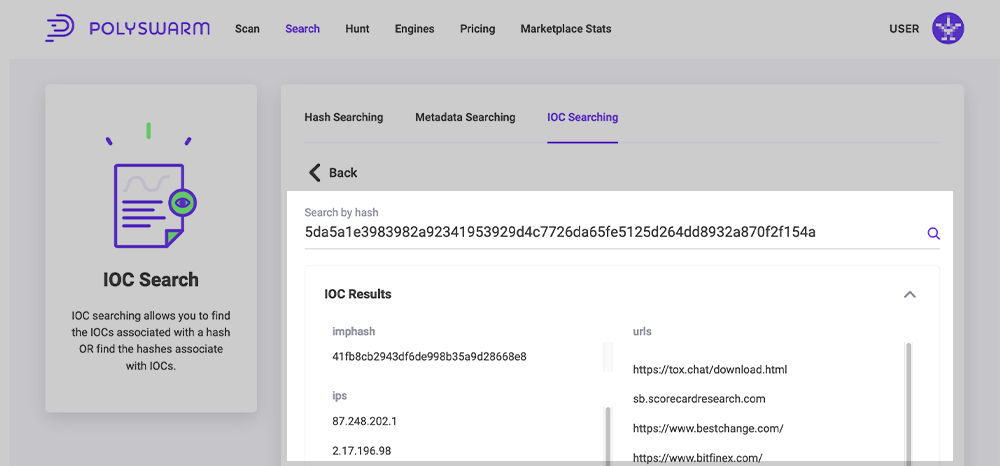Go to the Hunt page

[x=357, y=29]
